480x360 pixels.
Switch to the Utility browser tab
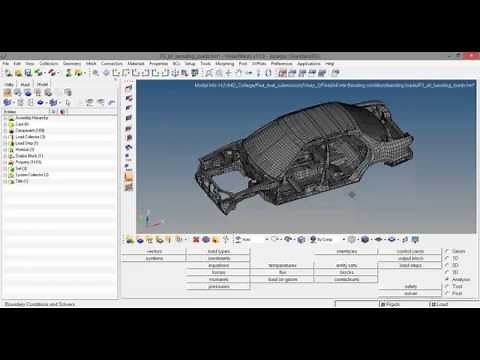pos(9,84)
